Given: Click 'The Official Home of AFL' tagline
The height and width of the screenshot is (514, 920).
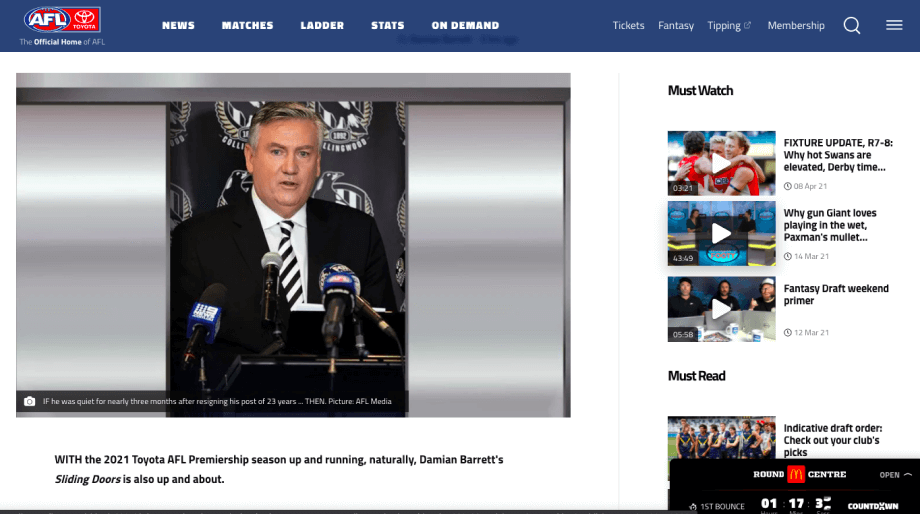Looking at the screenshot, I should click(x=62, y=42).
